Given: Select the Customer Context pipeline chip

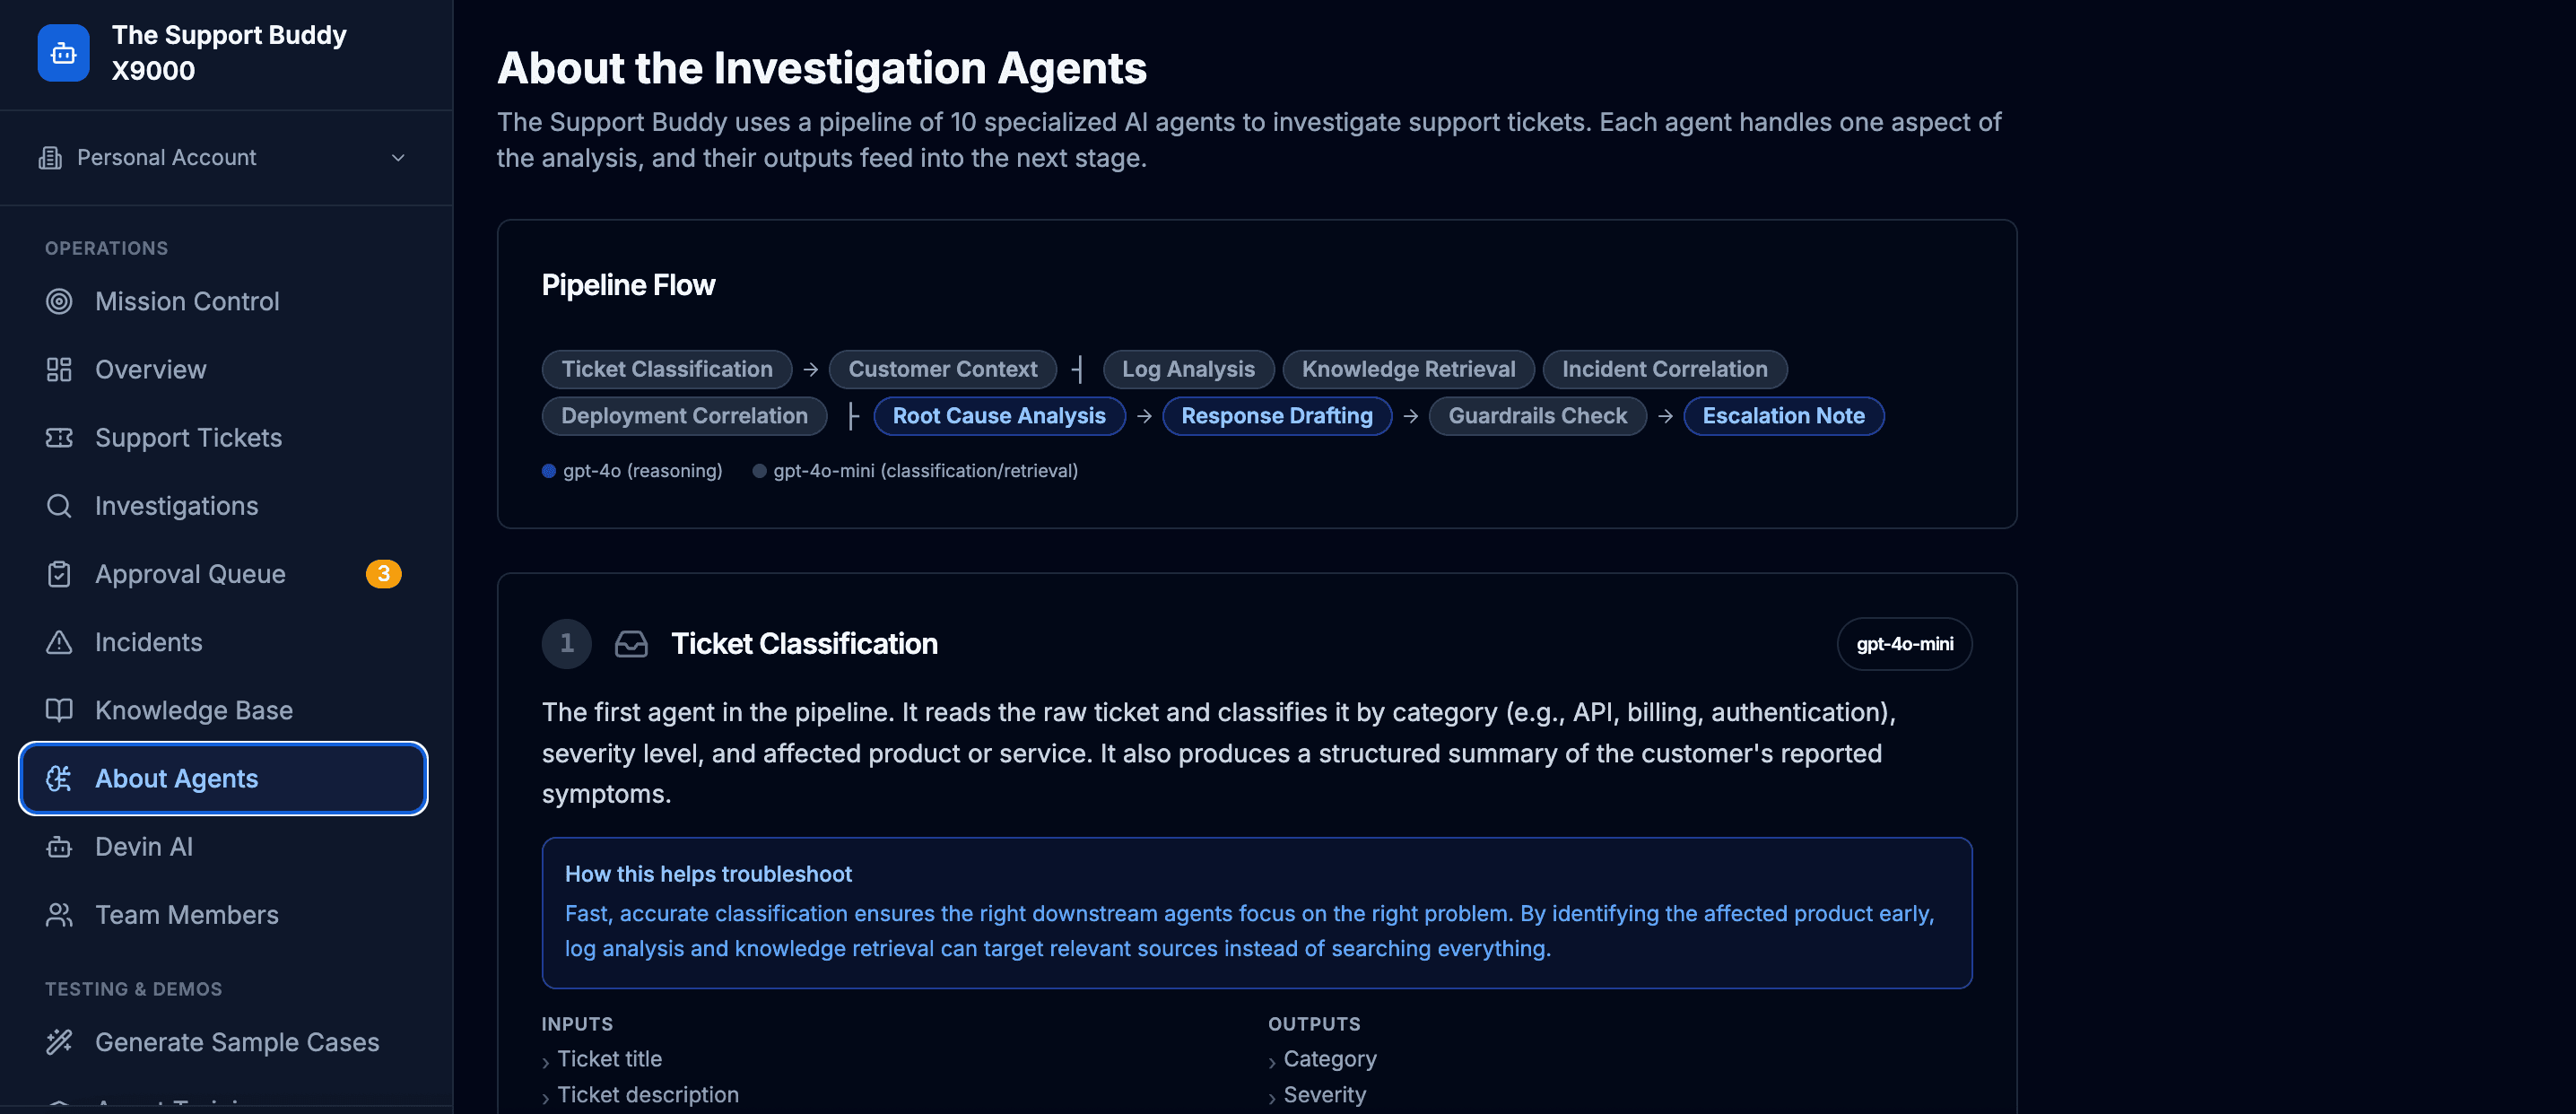Looking at the screenshot, I should 943,369.
